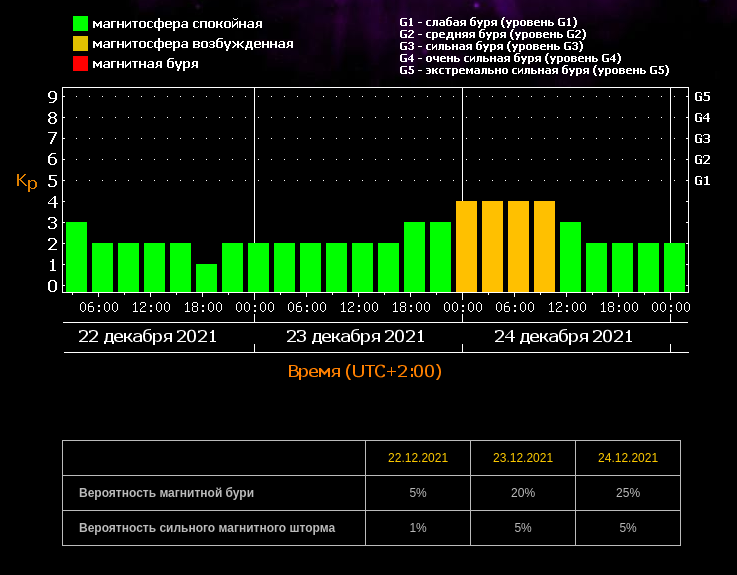Click the orange 'Kp' axis title

tap(26, 181)
